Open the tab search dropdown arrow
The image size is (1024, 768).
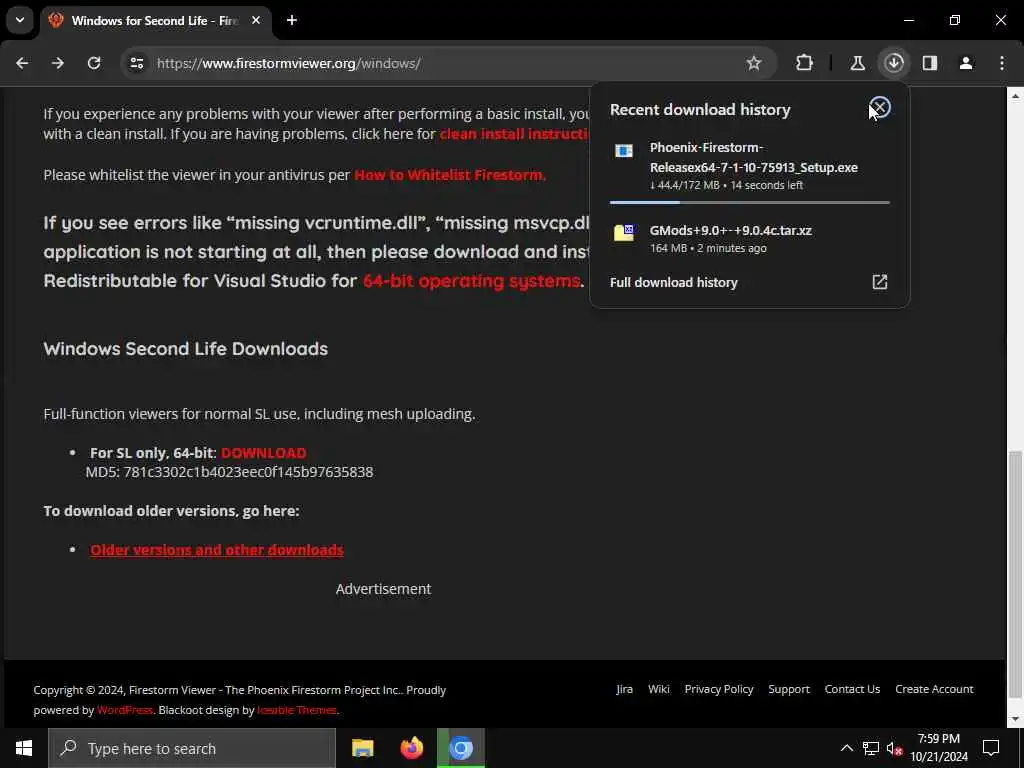pos(20,20)
